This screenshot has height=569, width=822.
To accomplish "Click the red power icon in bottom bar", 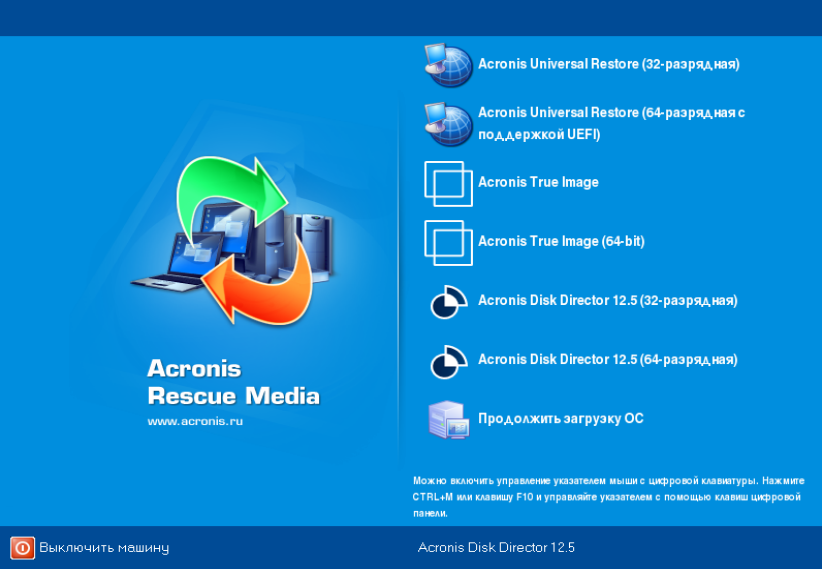I will [22, 548].
